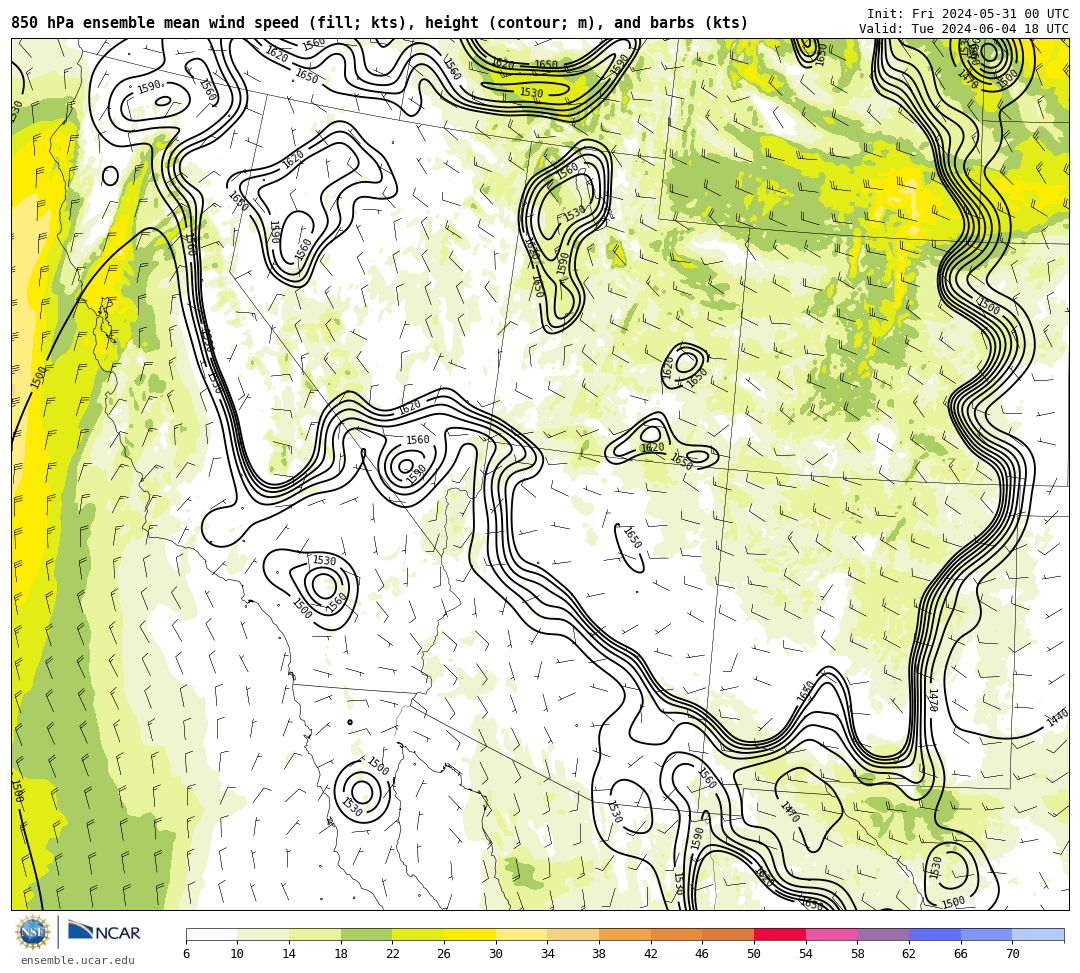Click the 1440 contour label on the map
The width and height of the screenshot is (1080, 973).
coord(1057,718)
